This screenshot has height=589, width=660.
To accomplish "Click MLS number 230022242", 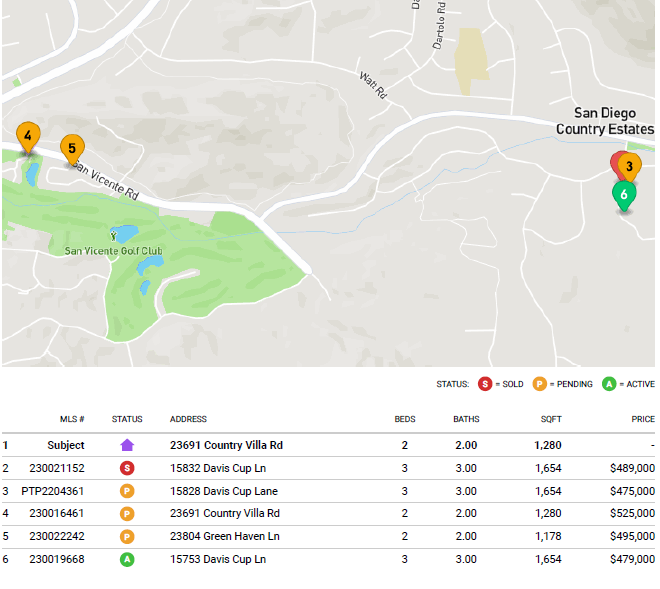I will 57,536.
